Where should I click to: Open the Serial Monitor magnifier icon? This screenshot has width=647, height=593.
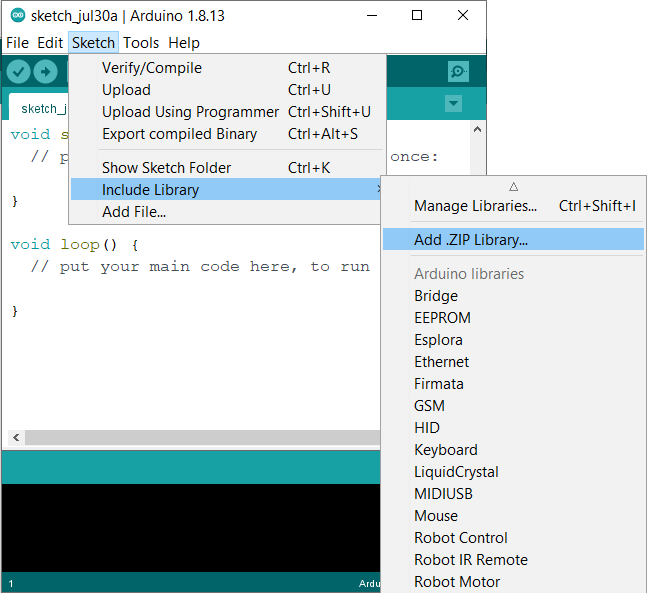(x=458, y=71)
